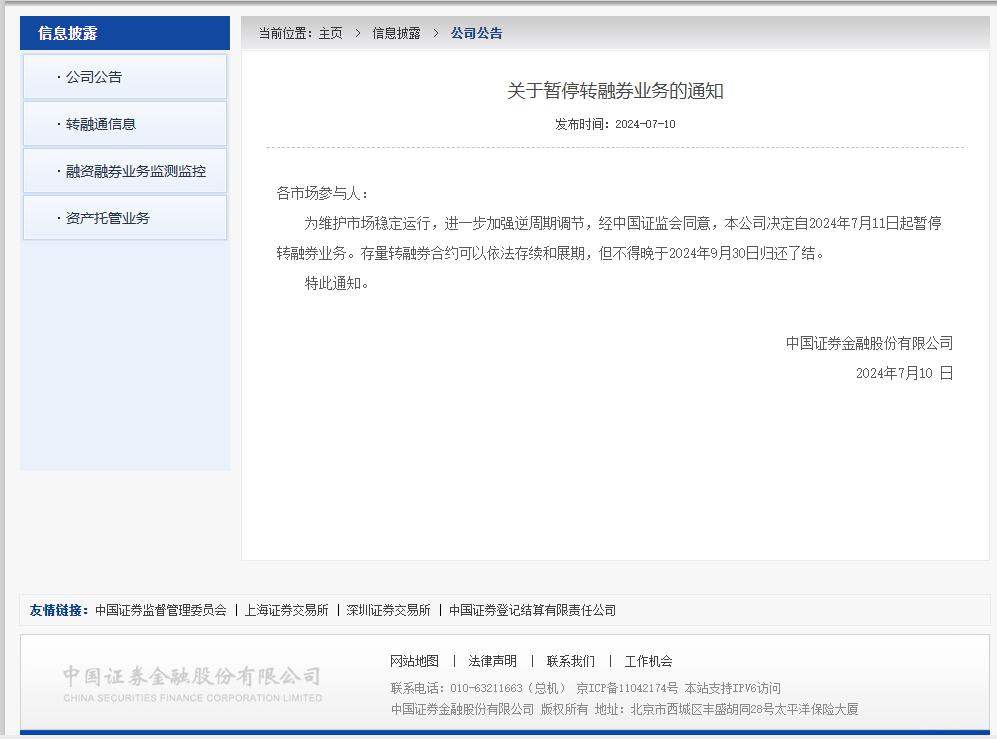Click the signature 中国证券金融股份有限公司 under notice
Image resolution: width=997 pixels, height=739 pixels.
[869, 343]
